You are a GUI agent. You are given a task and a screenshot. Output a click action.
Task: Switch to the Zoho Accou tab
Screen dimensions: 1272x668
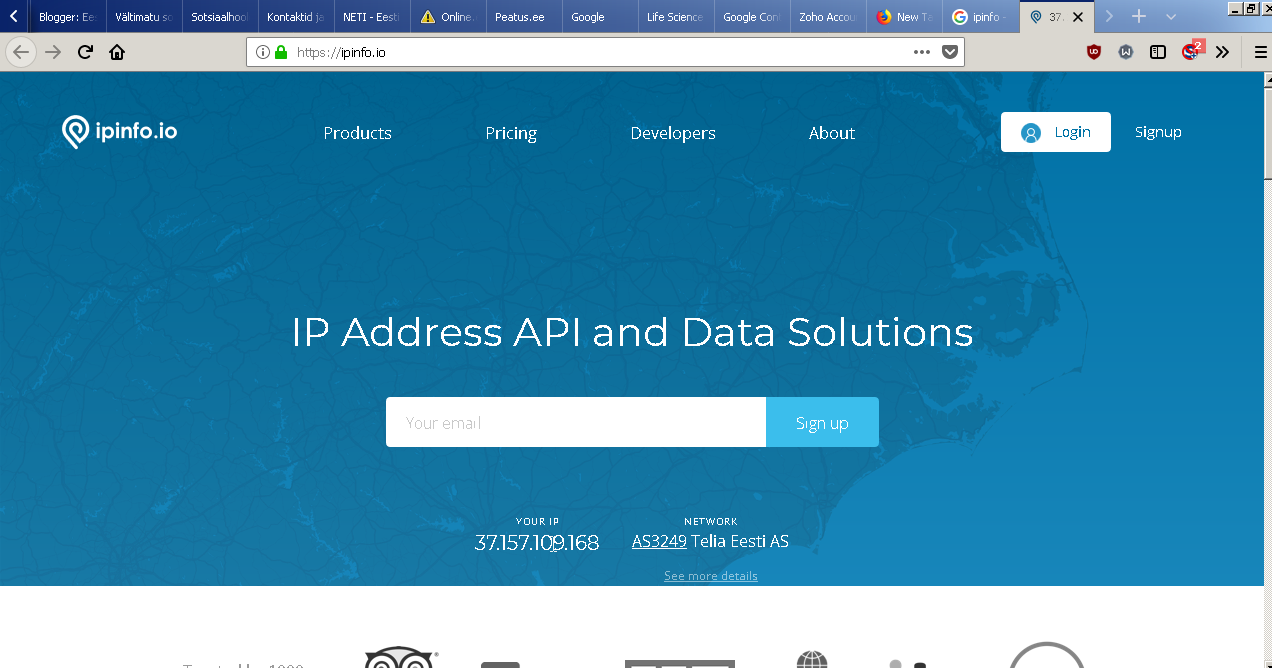tap(827, 17)
